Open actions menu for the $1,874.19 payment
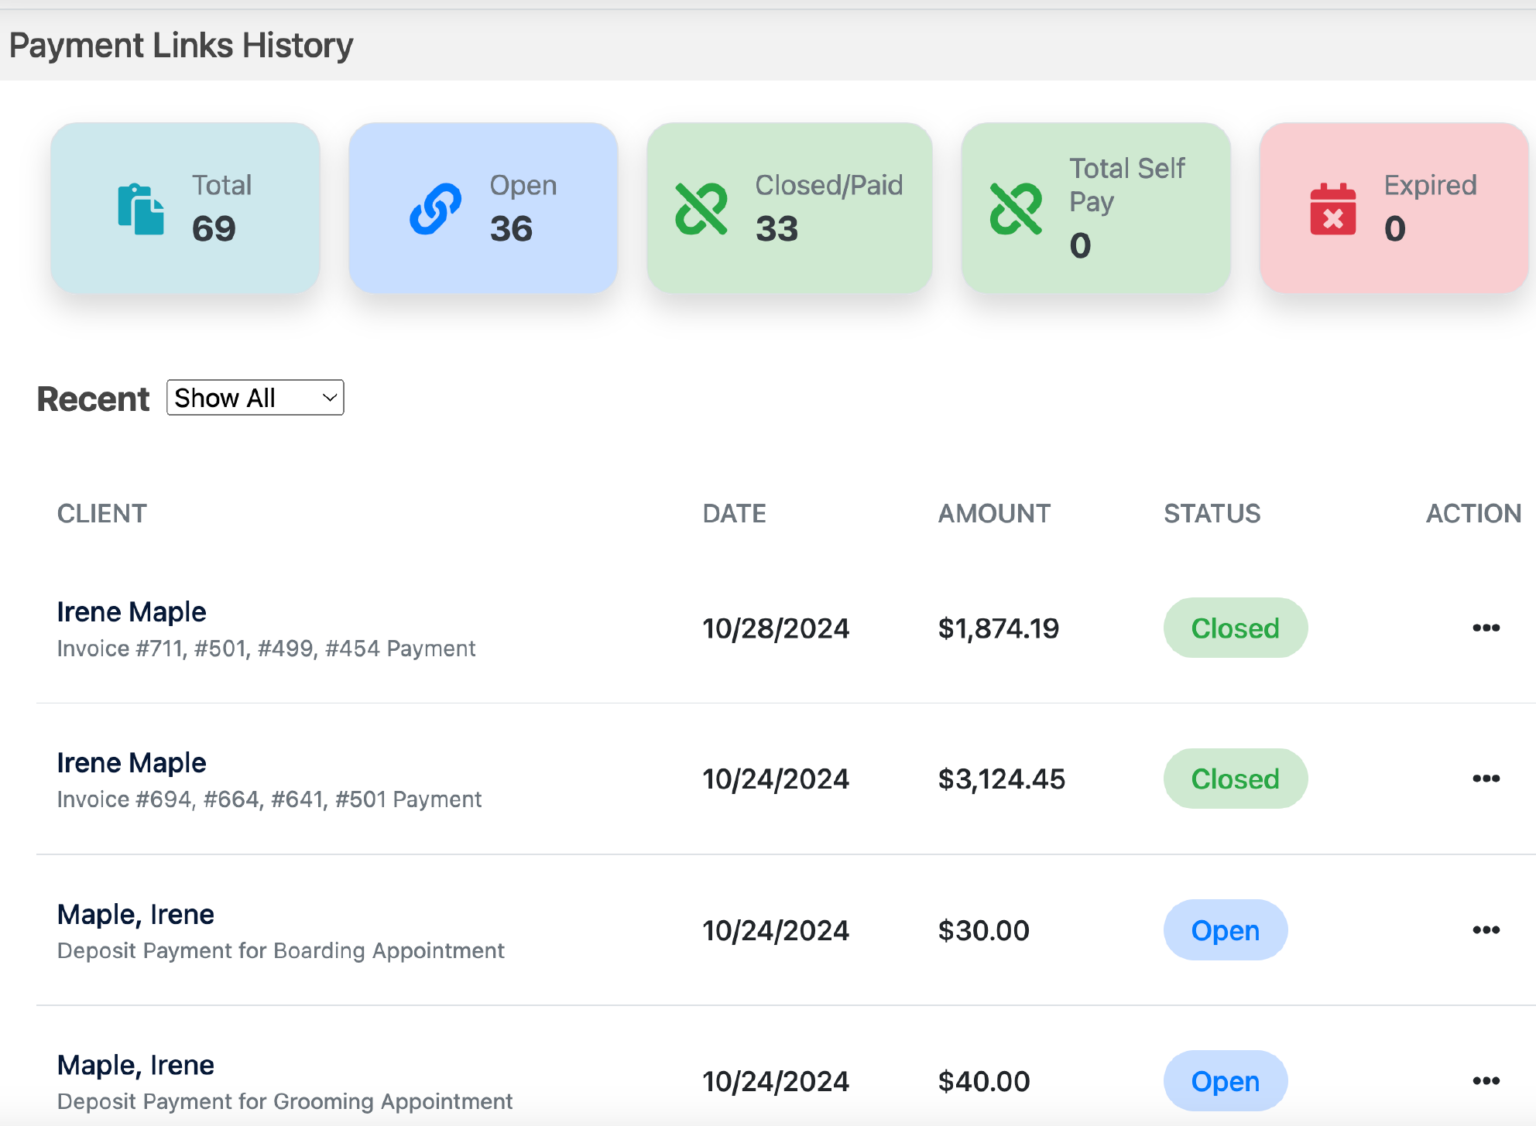This screenshot has height=1126, width=1536. [x=1487, y=628]
